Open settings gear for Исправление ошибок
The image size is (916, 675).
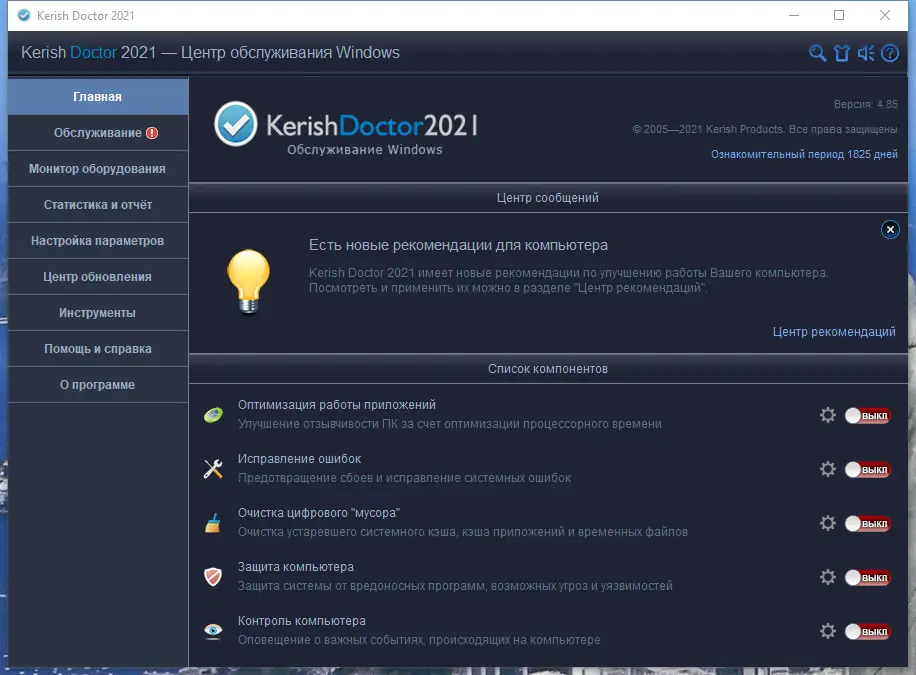point(828,468)
